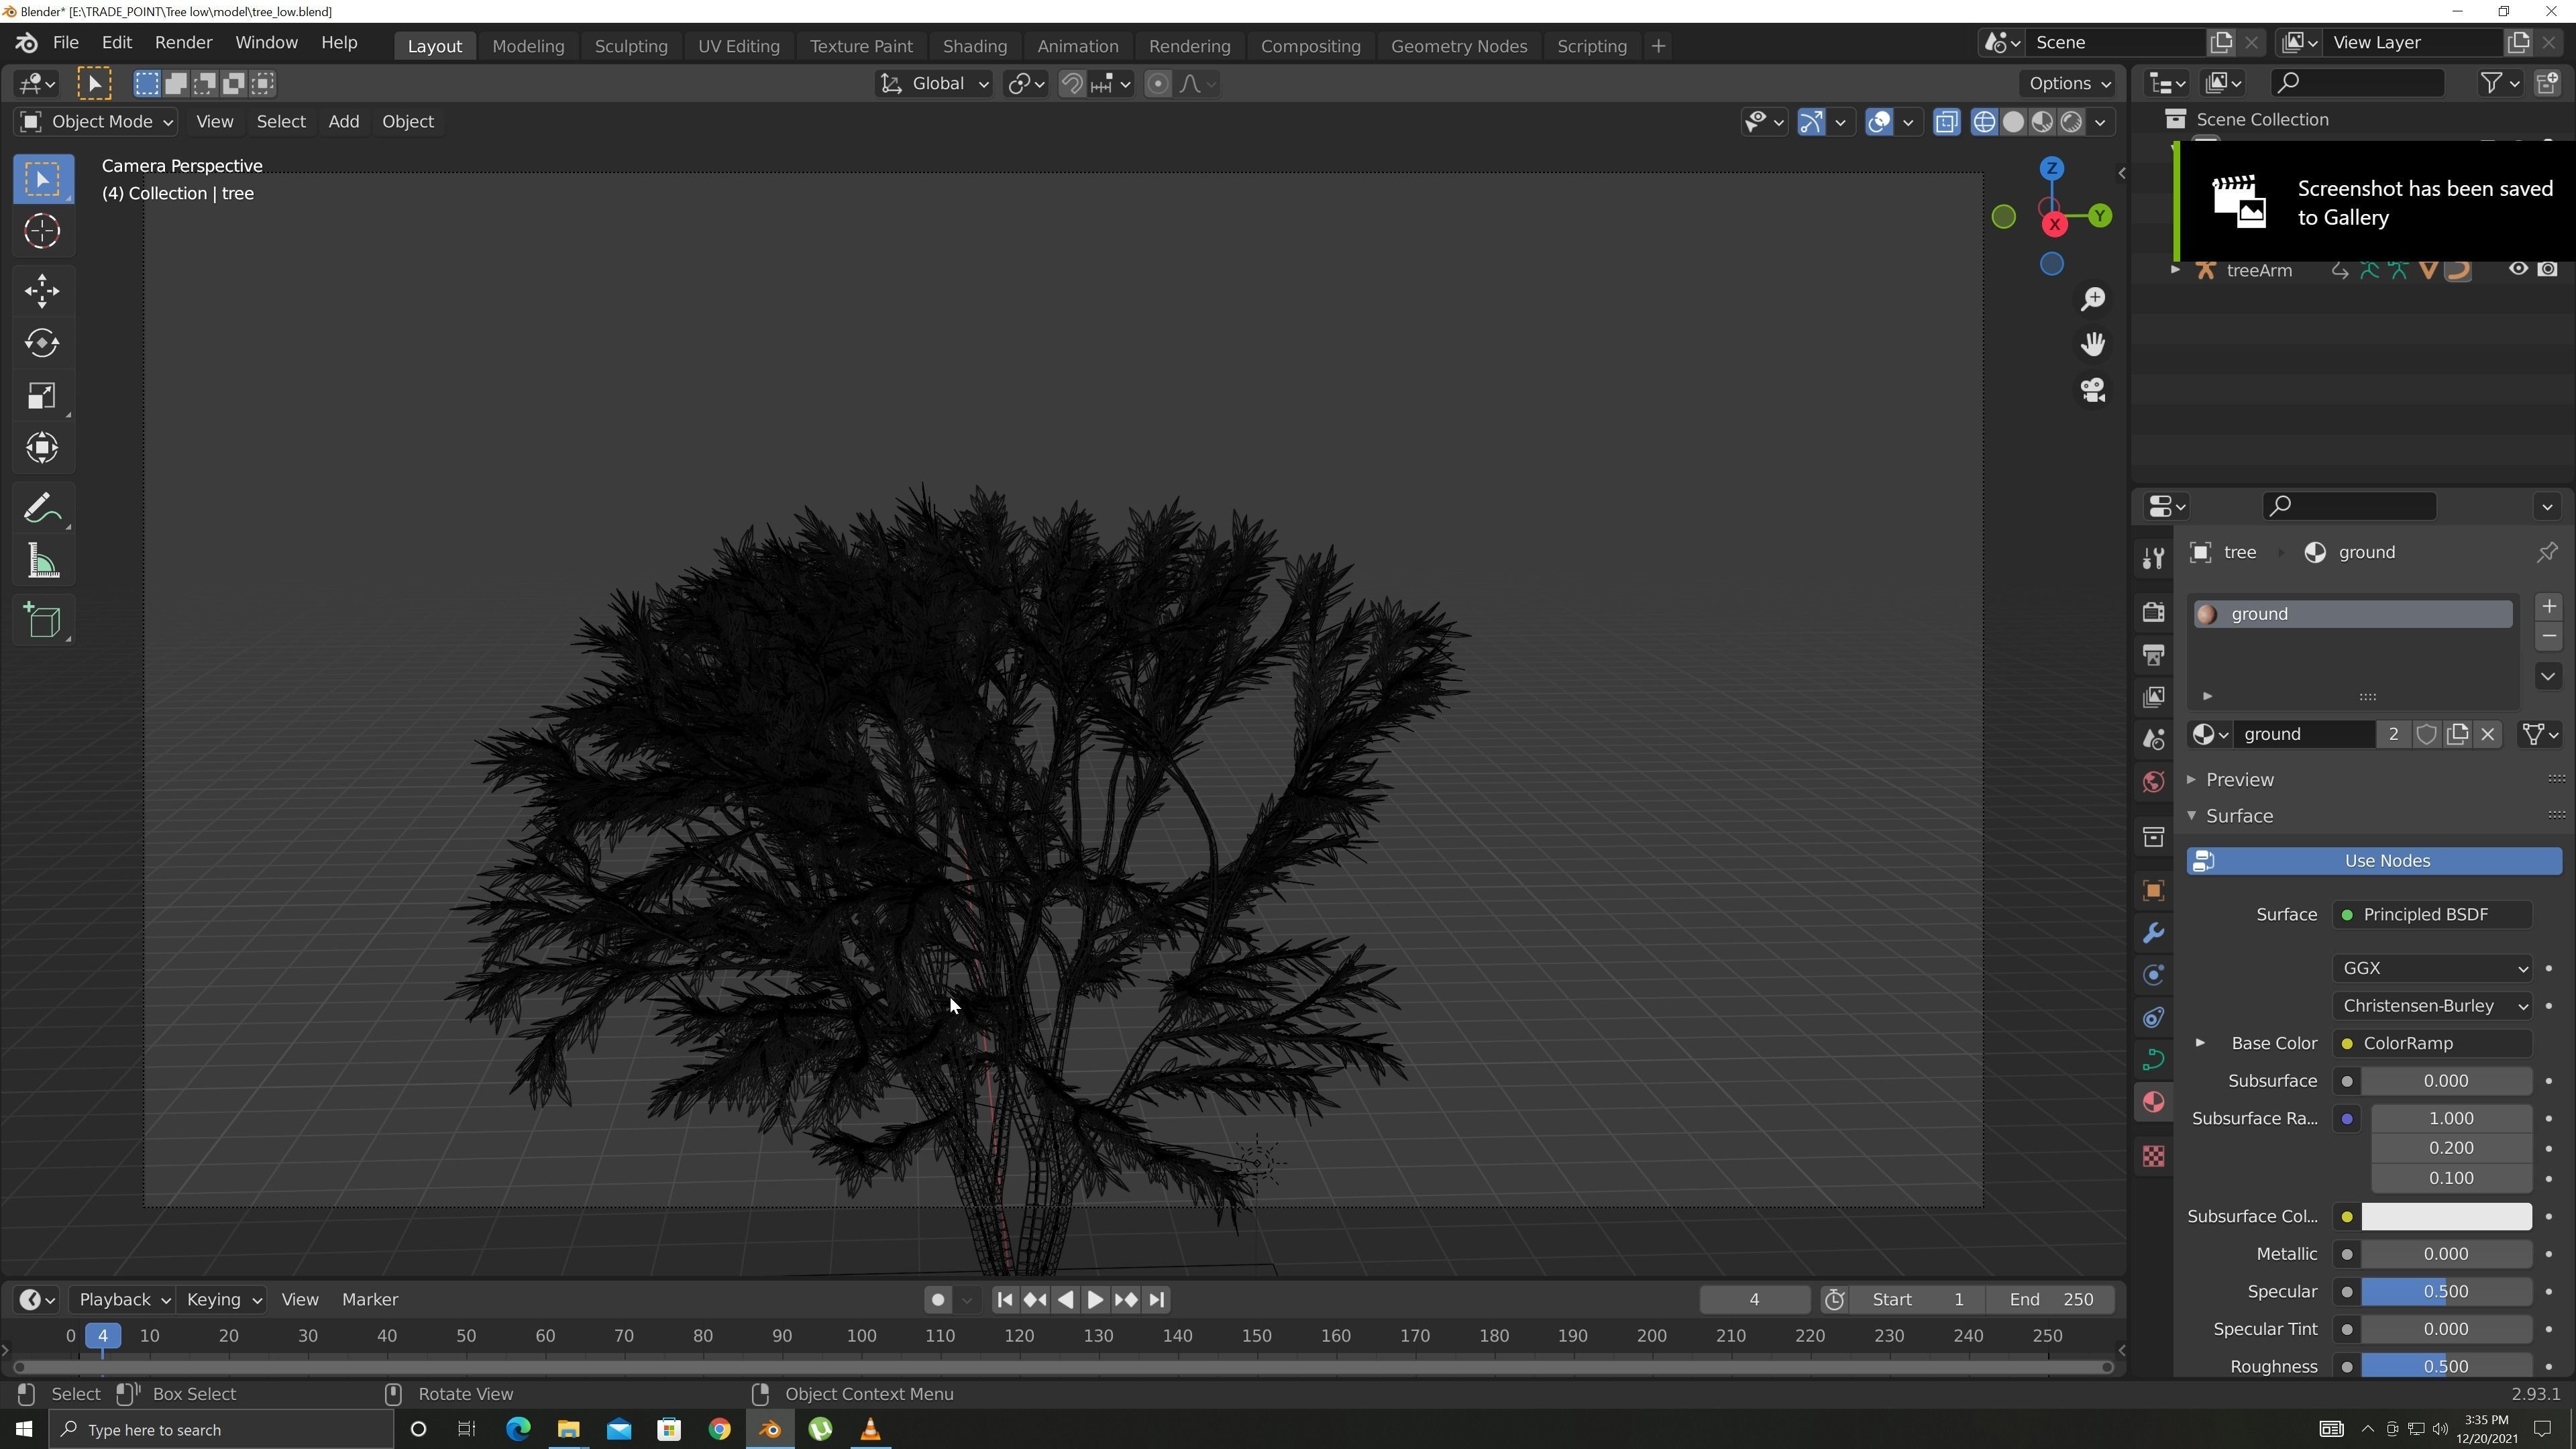Play the animation forward
Image resolution: width=2576 pixels, height=1449 pixels.
click(1095, 1300)
